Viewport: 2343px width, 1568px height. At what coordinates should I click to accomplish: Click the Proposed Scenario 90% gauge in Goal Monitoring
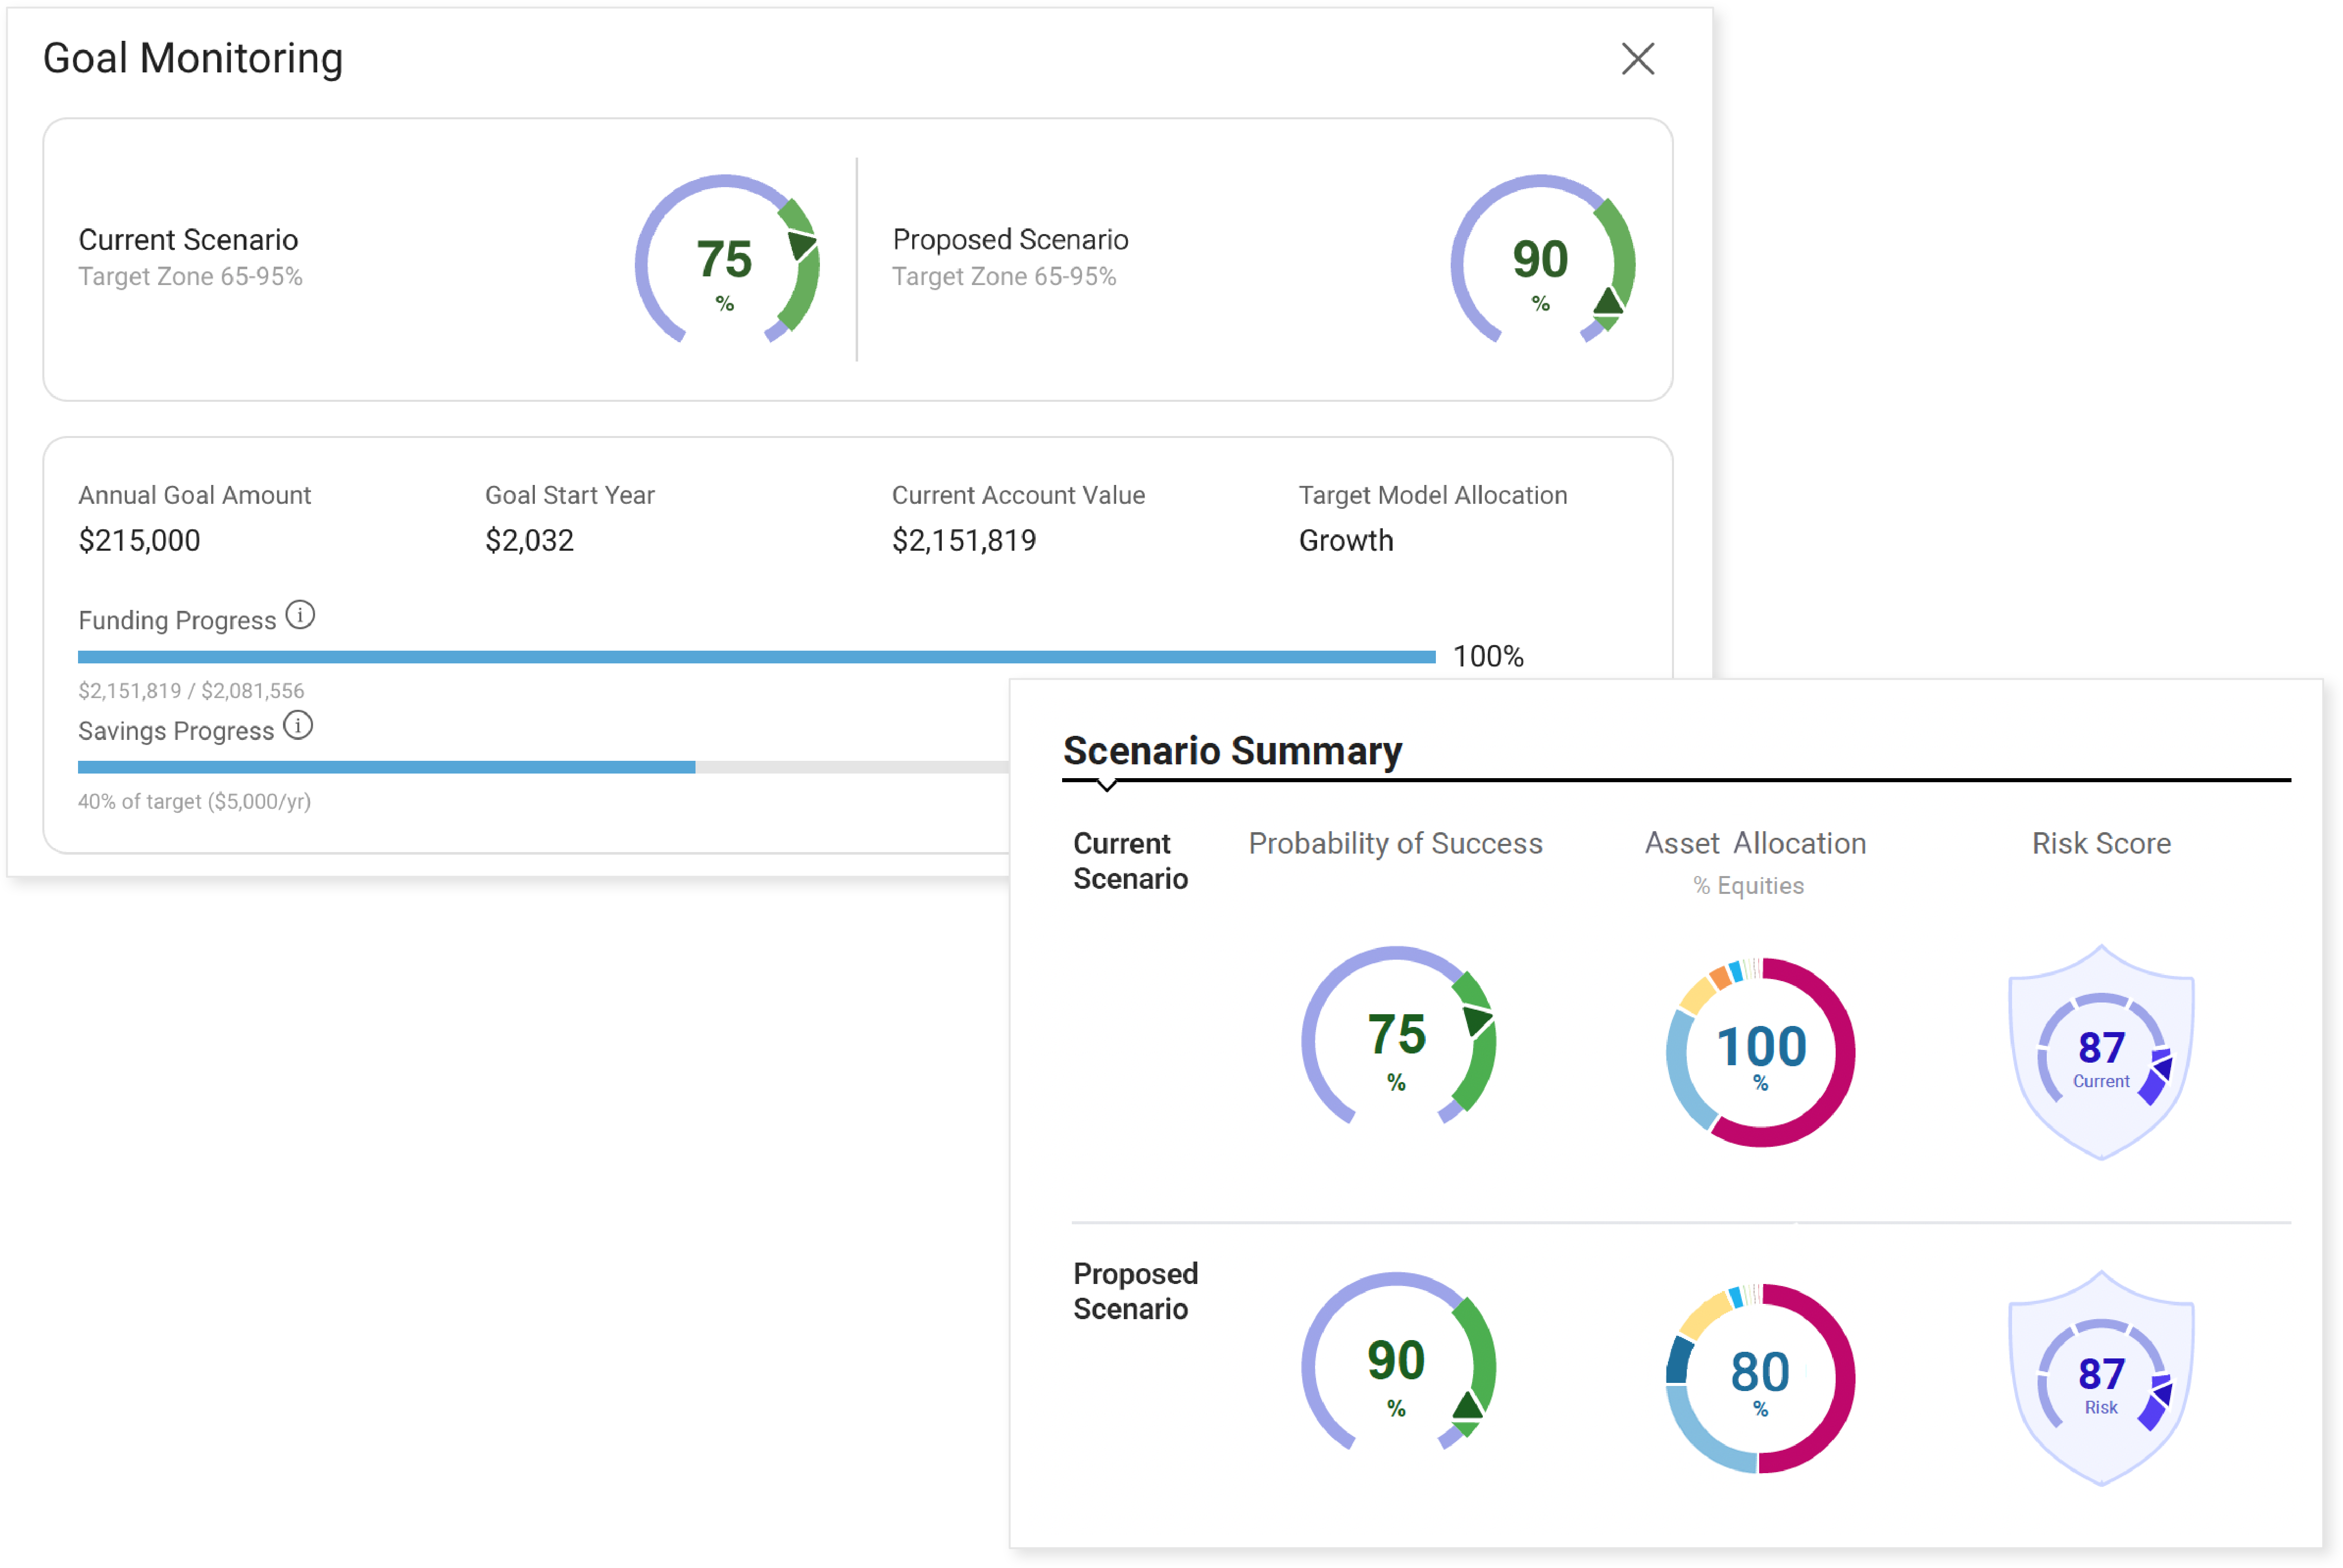(1542, 260)
